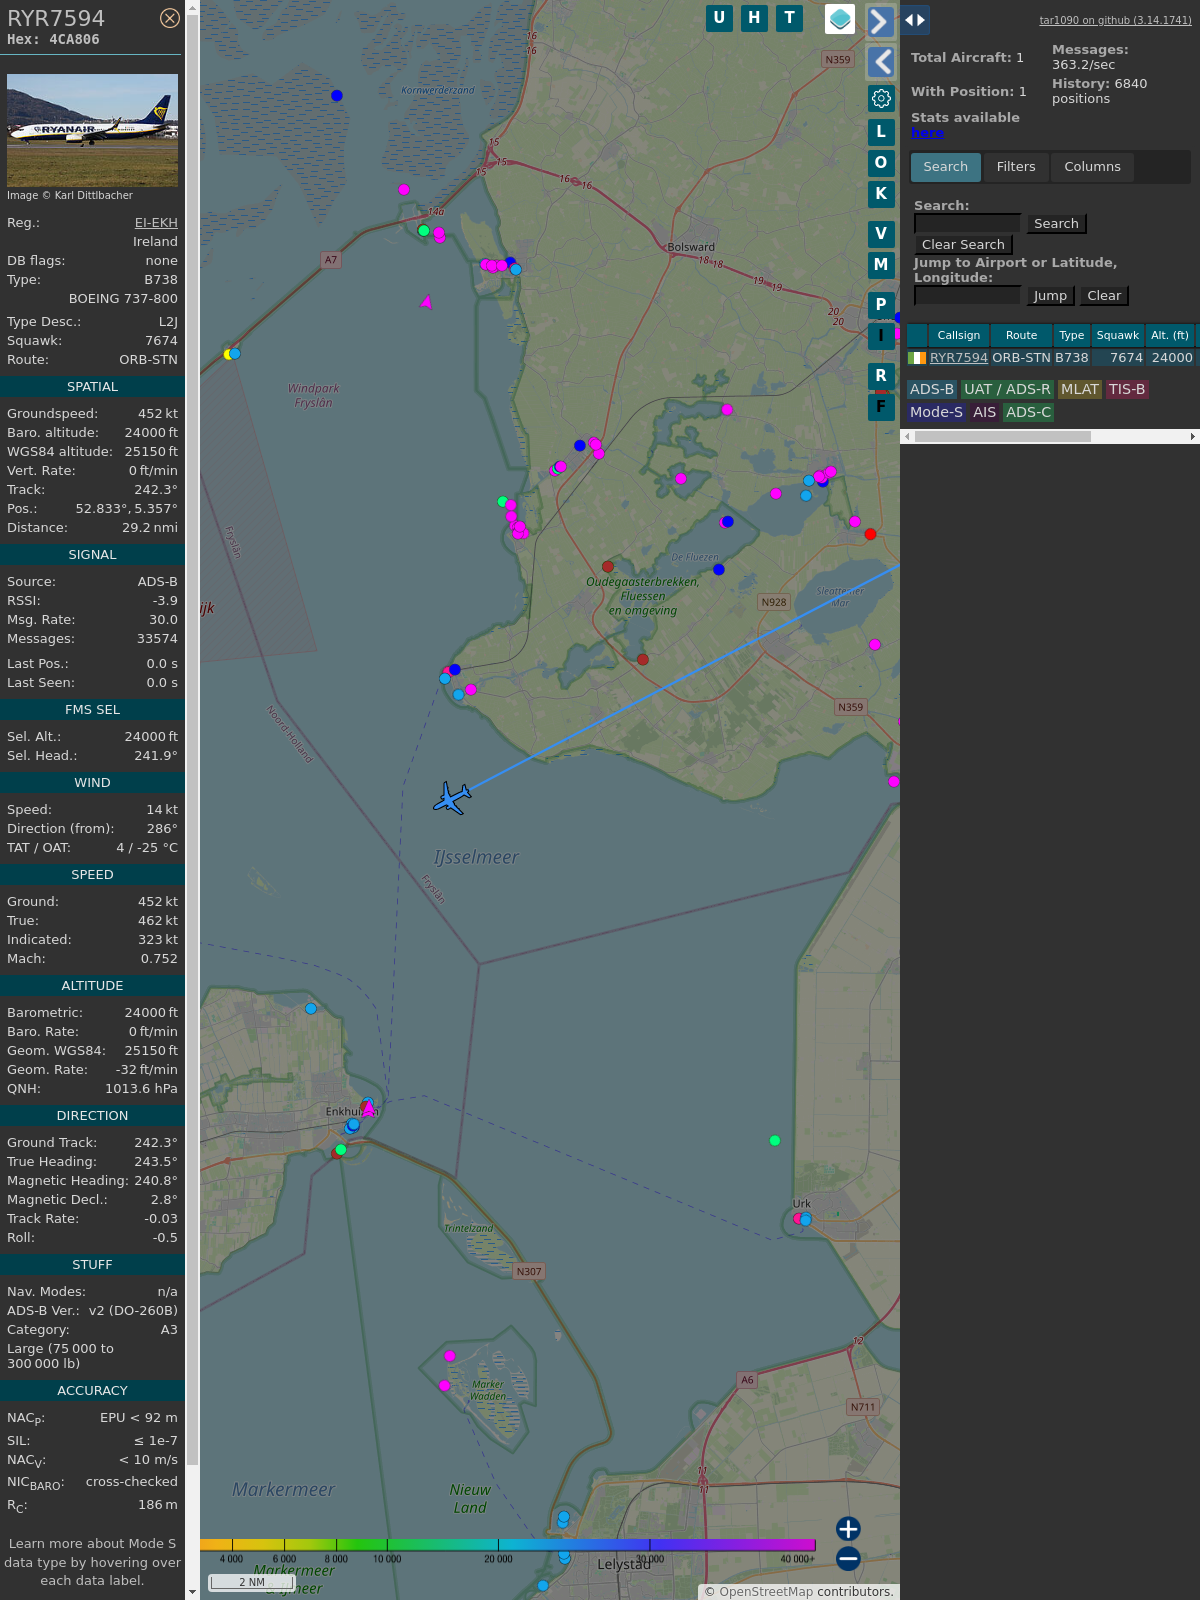Image resolution: width=1200 pixels, height=1600 pixels.
Task: Open the stats available 'here' link
Action: [x=927, y=133]
